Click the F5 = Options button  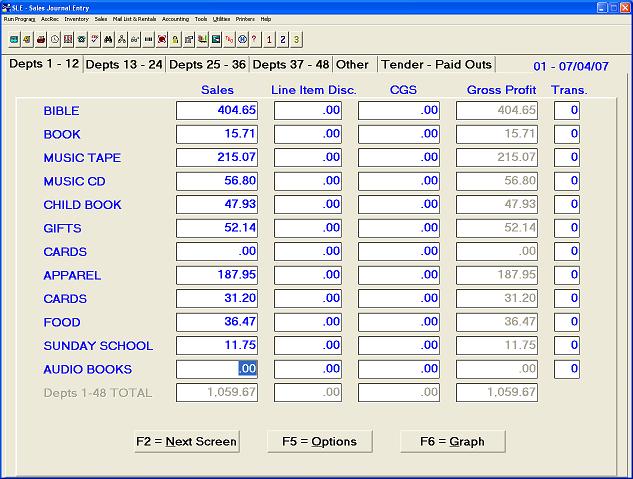point(319,441)
